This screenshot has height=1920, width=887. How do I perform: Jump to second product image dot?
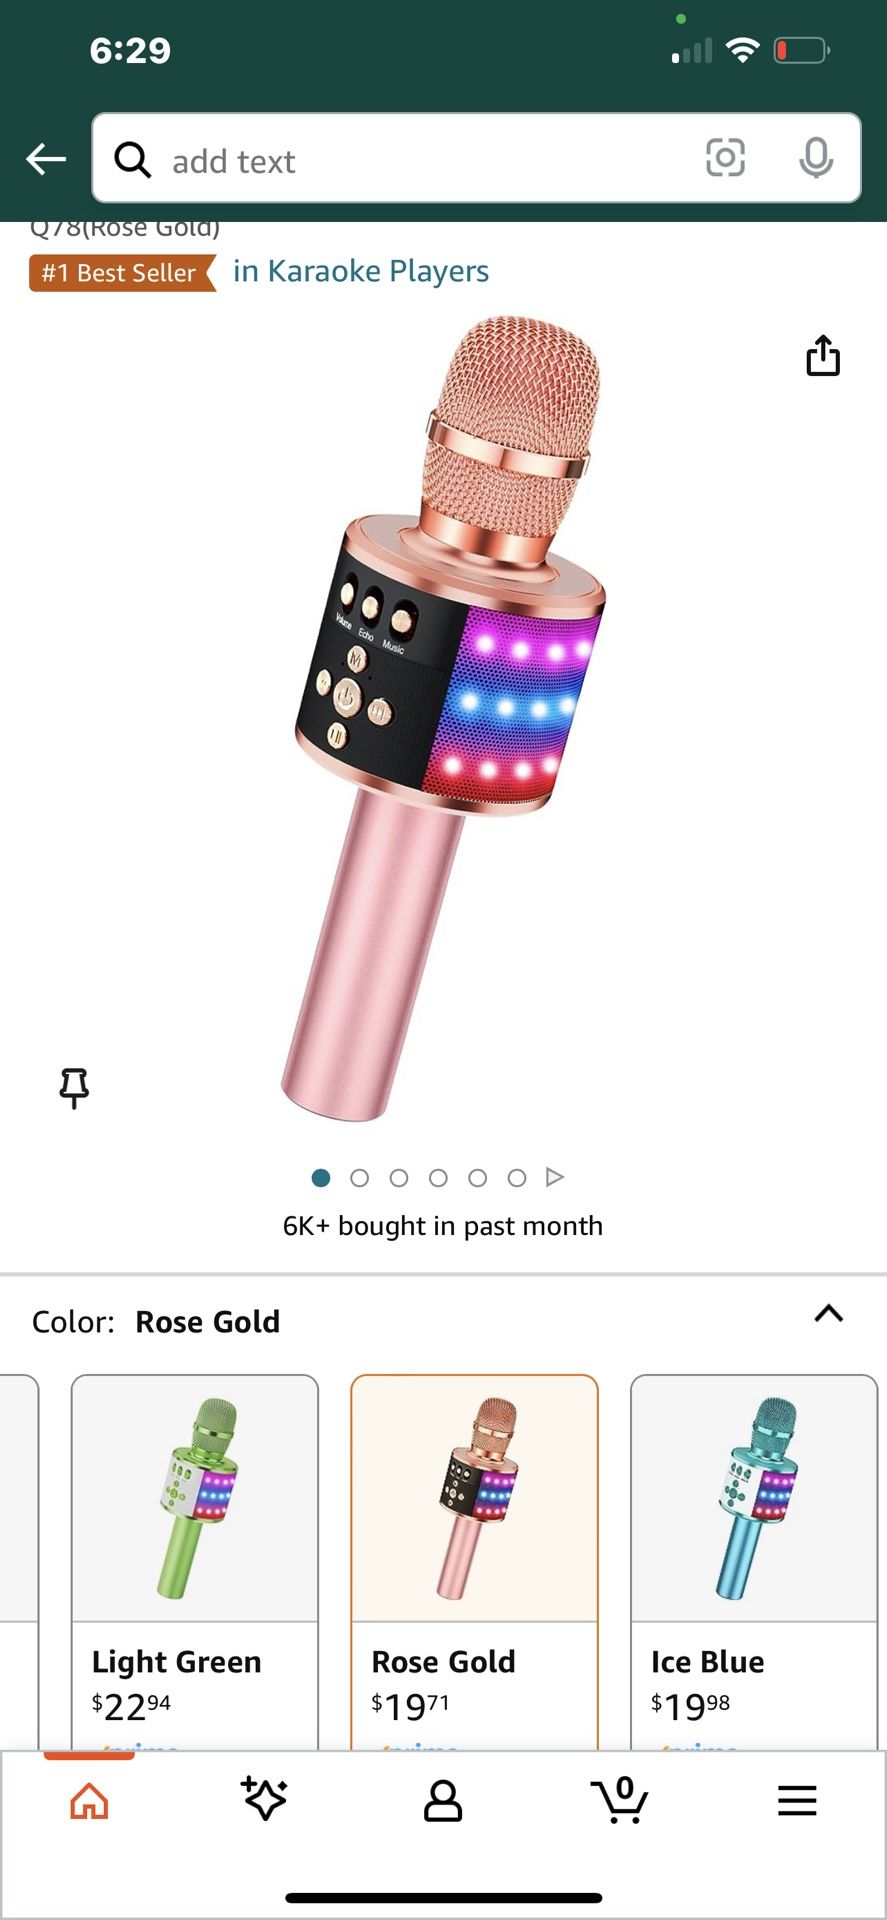pyautogui.click(x=360, y=1178)
